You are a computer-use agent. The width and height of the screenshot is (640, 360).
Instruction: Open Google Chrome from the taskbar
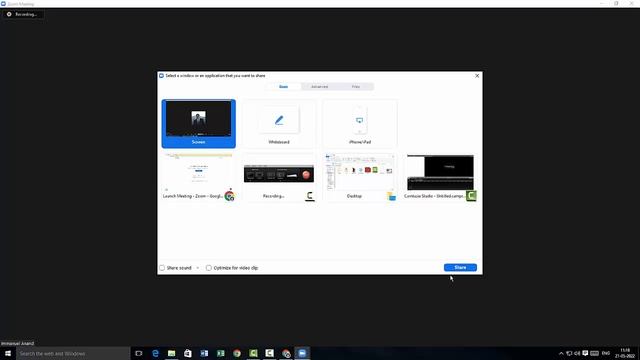coord(237,353)
